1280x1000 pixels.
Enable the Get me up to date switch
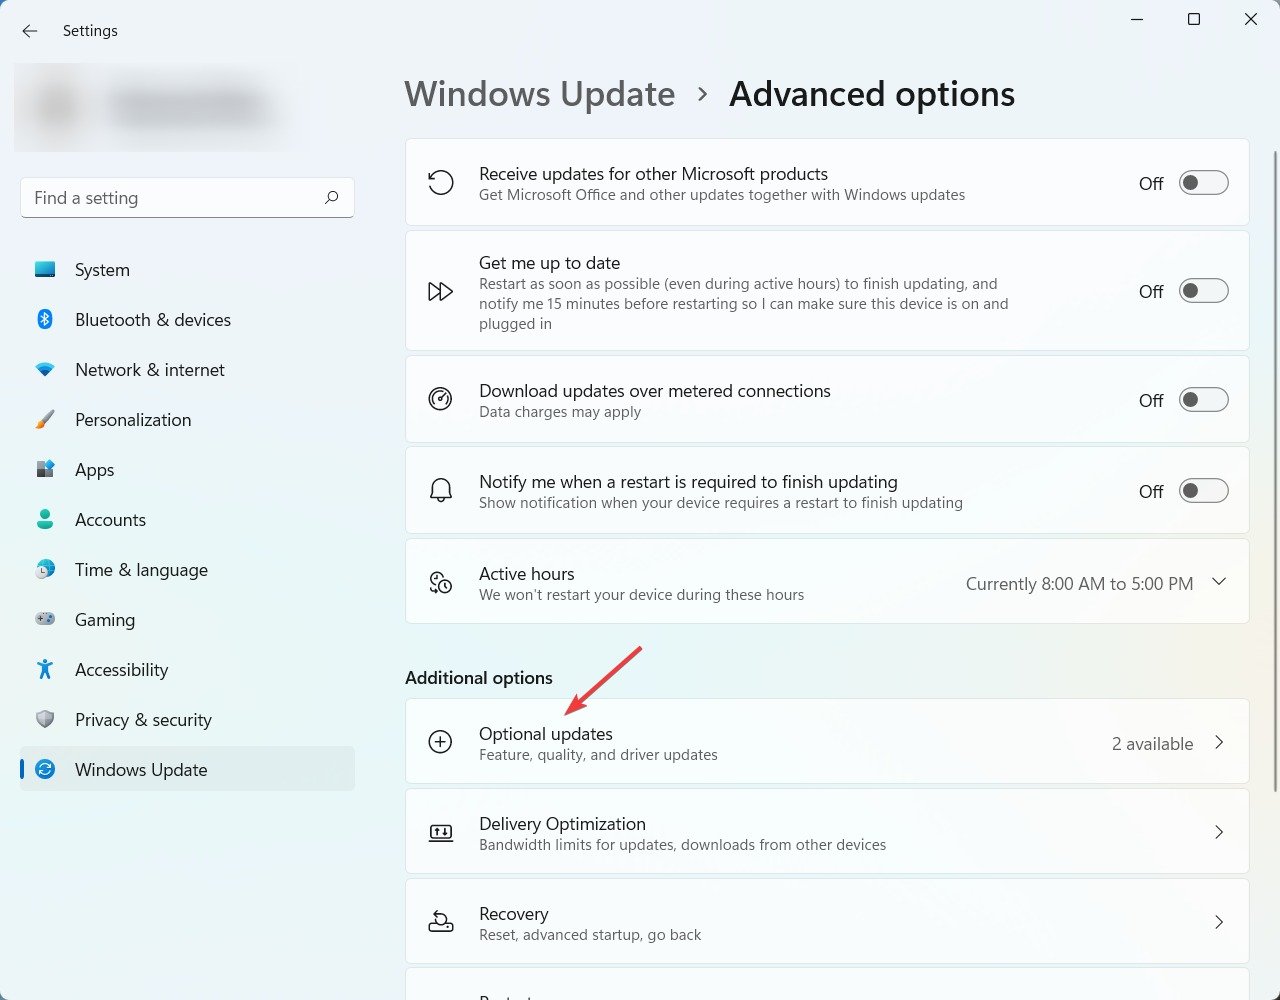(1203, 291)
